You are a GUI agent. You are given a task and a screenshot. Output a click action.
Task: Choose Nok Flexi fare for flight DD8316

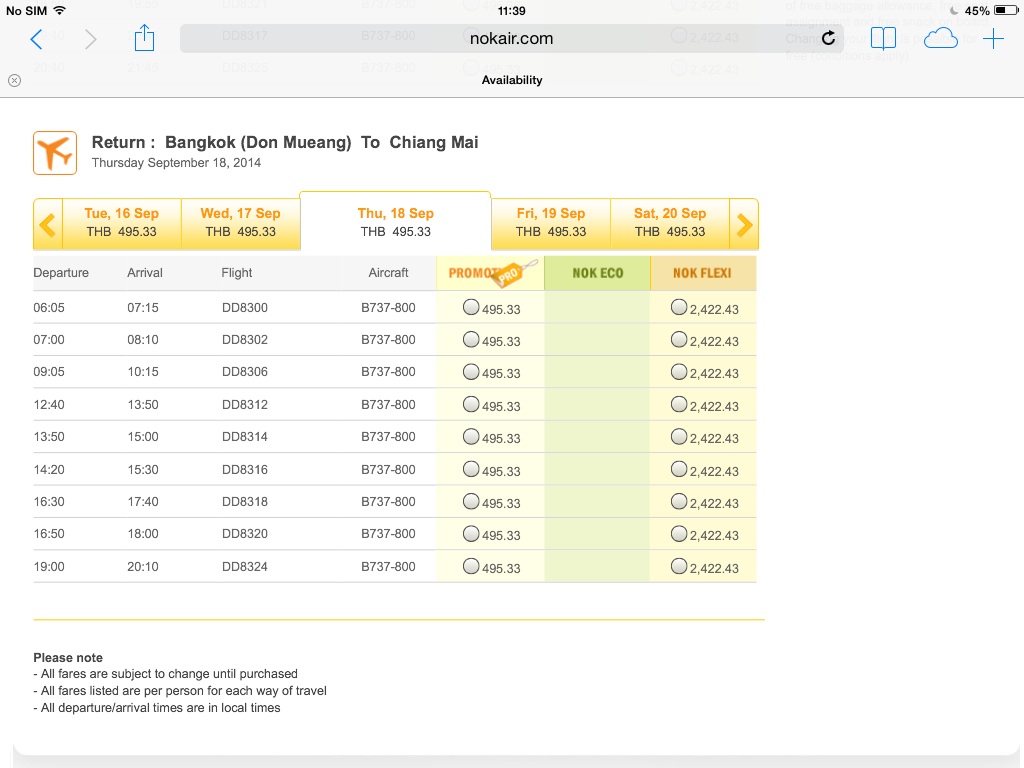coord(679,469)
